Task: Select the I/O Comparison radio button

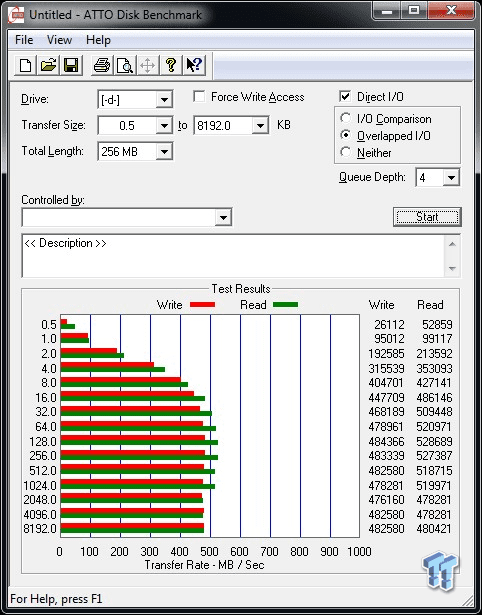Action: pos(346,118)
